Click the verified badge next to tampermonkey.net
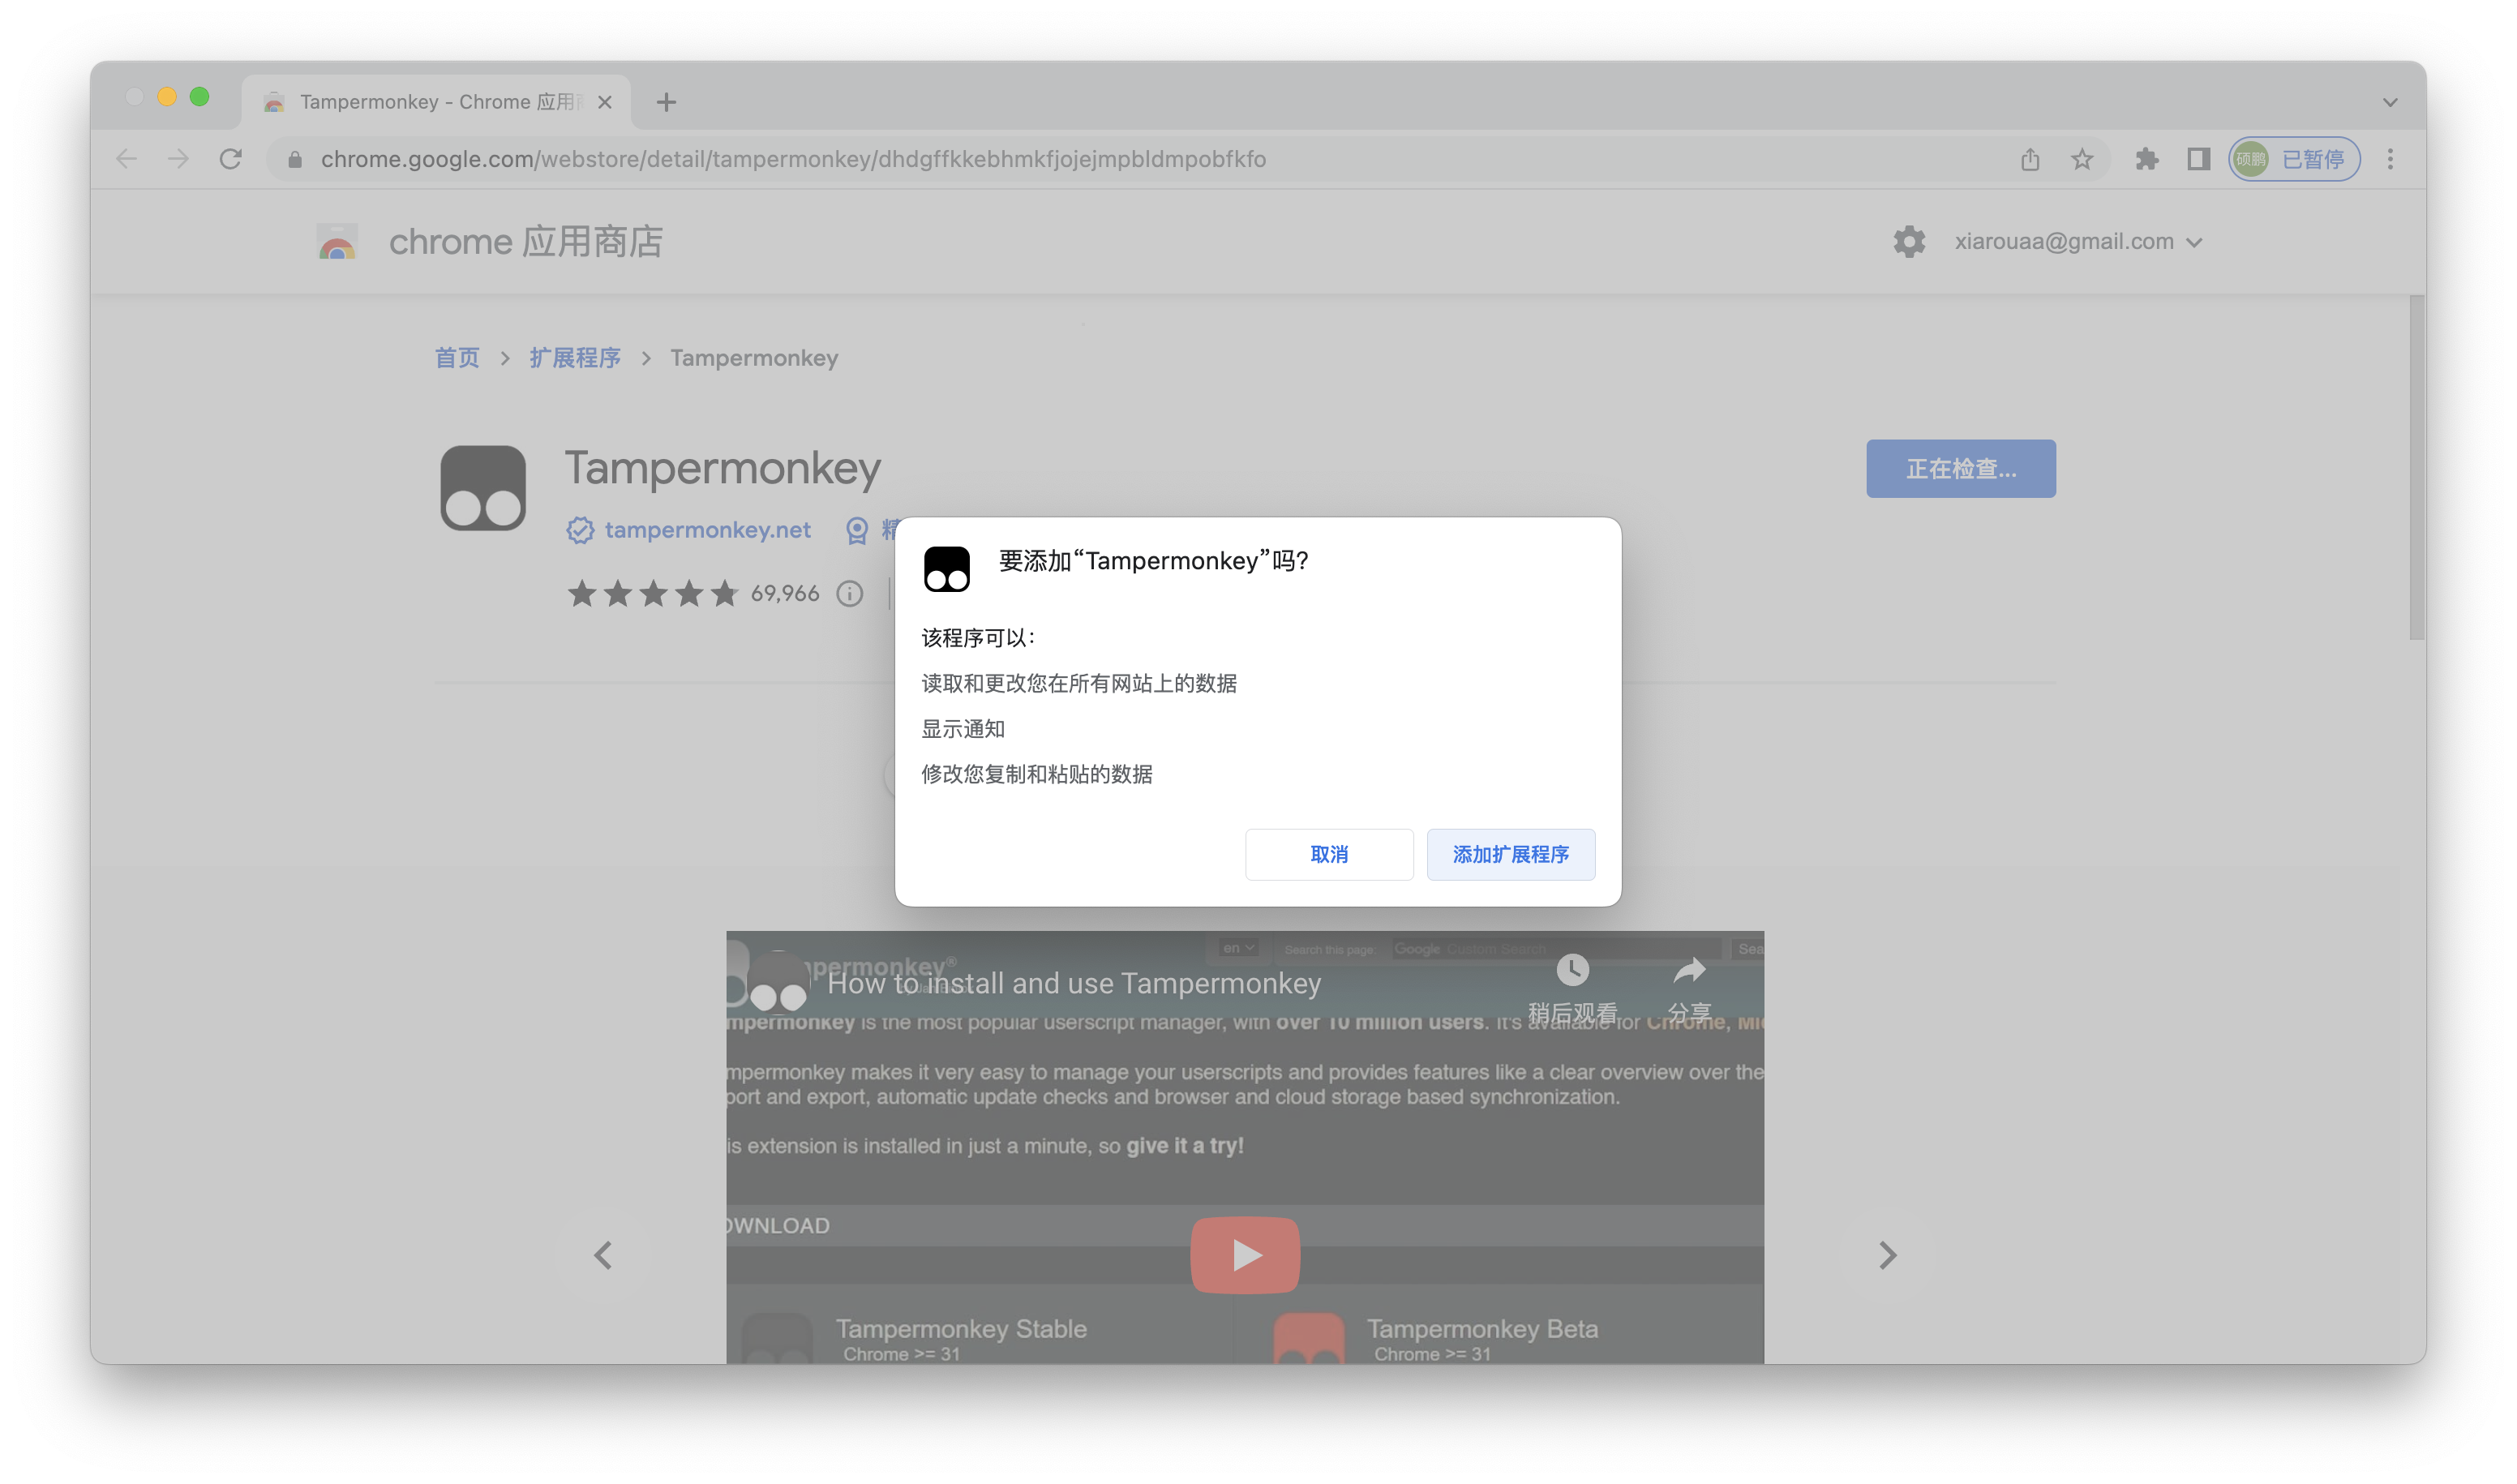Viewport: 2517px width, 1484px height. [580, 530]
